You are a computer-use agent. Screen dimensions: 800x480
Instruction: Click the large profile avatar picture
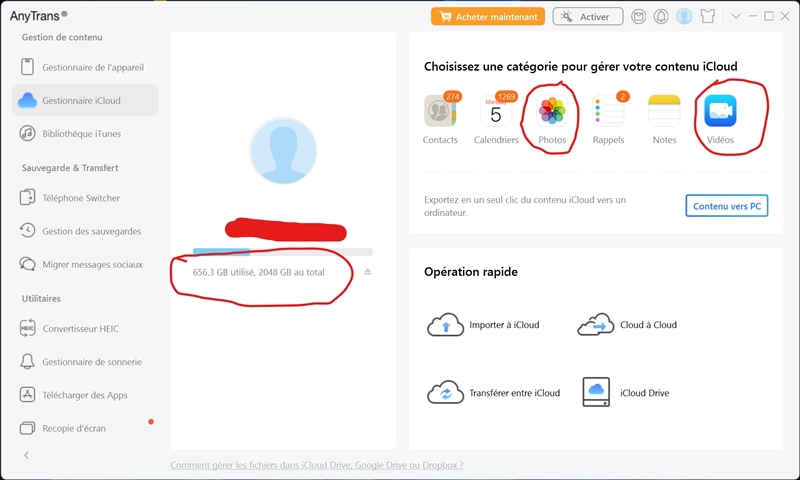pyautogui.click(x=283, y=150)
